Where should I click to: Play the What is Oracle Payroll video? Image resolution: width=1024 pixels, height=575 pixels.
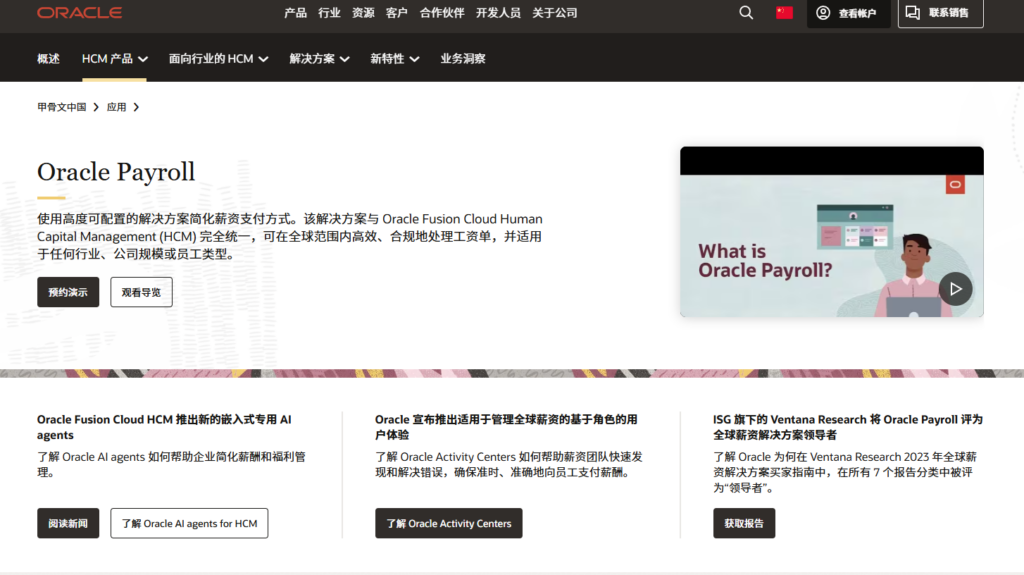pos(955,289)
